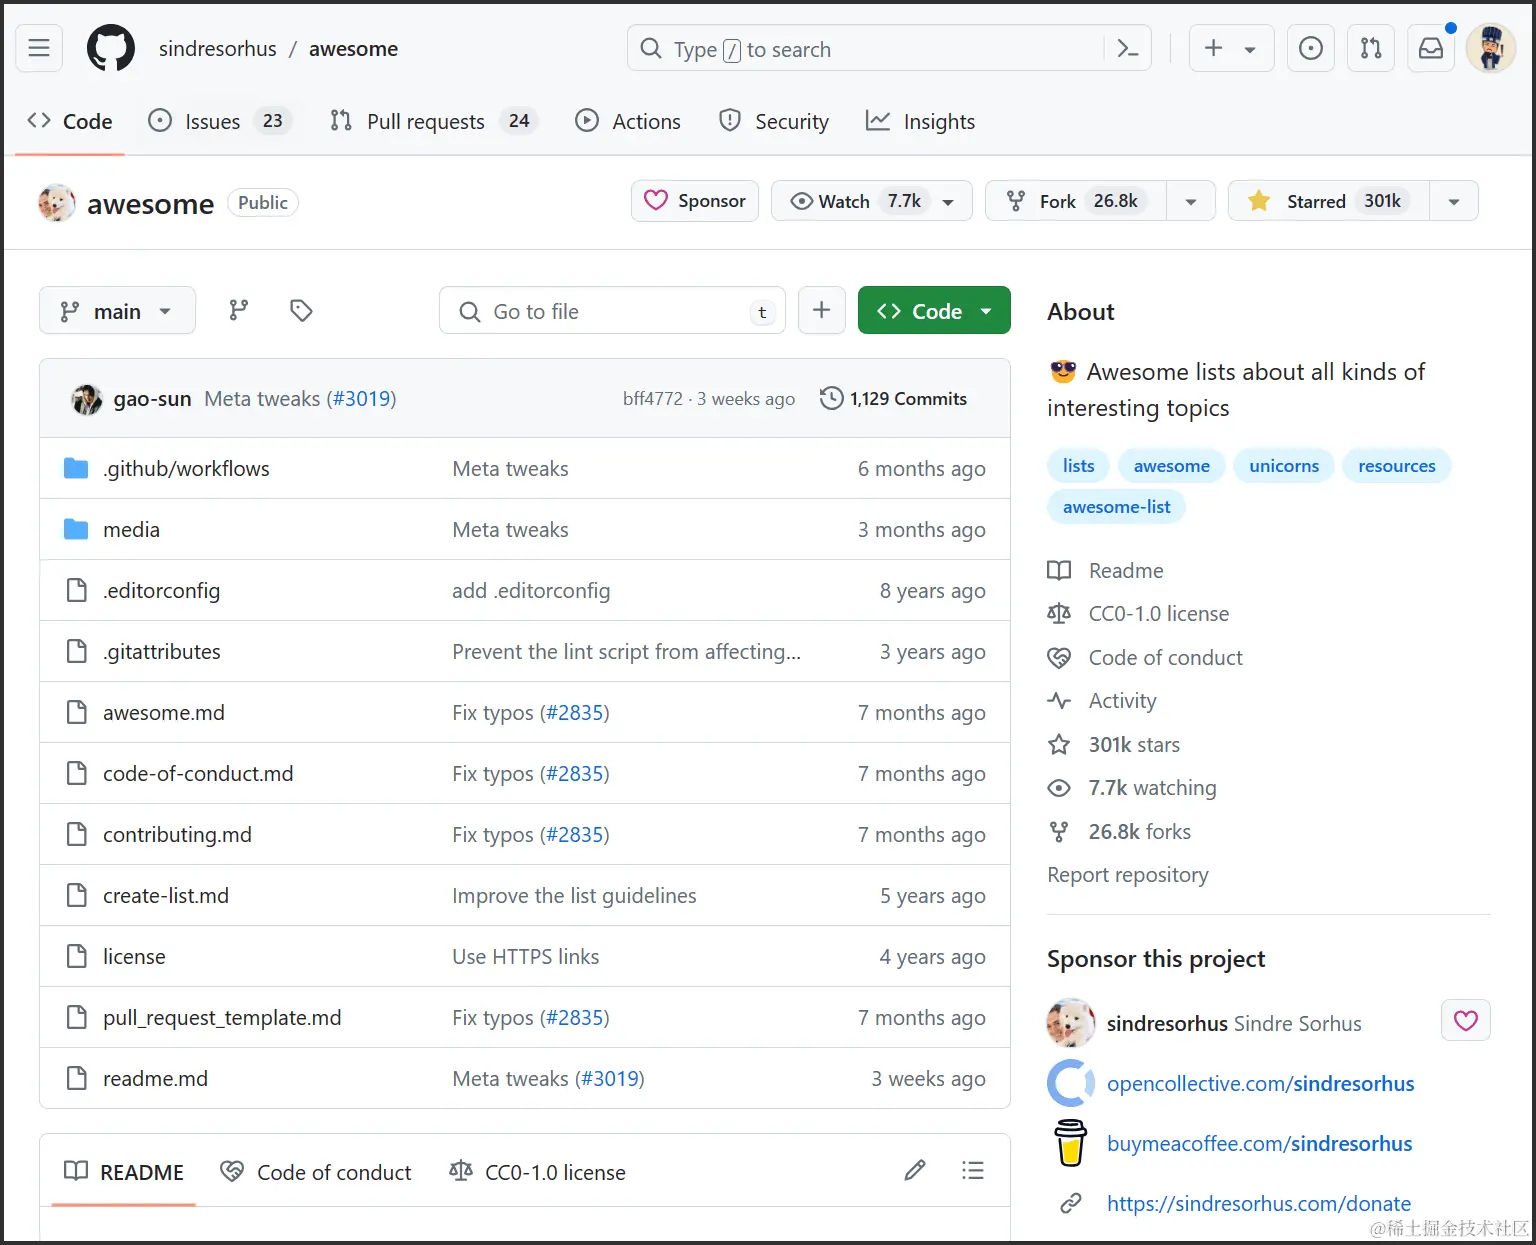Open readme.md file

[x=155, y=1078]
